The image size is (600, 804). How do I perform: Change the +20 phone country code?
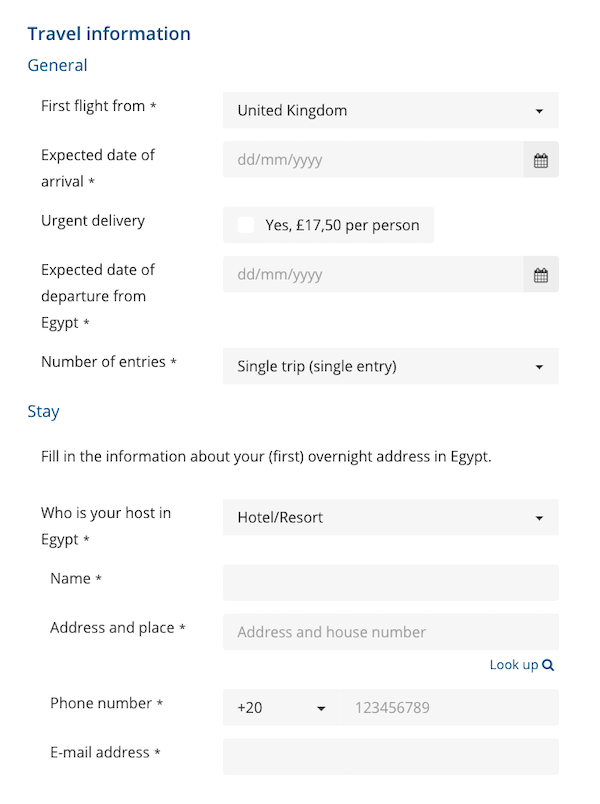click(282, 708)
